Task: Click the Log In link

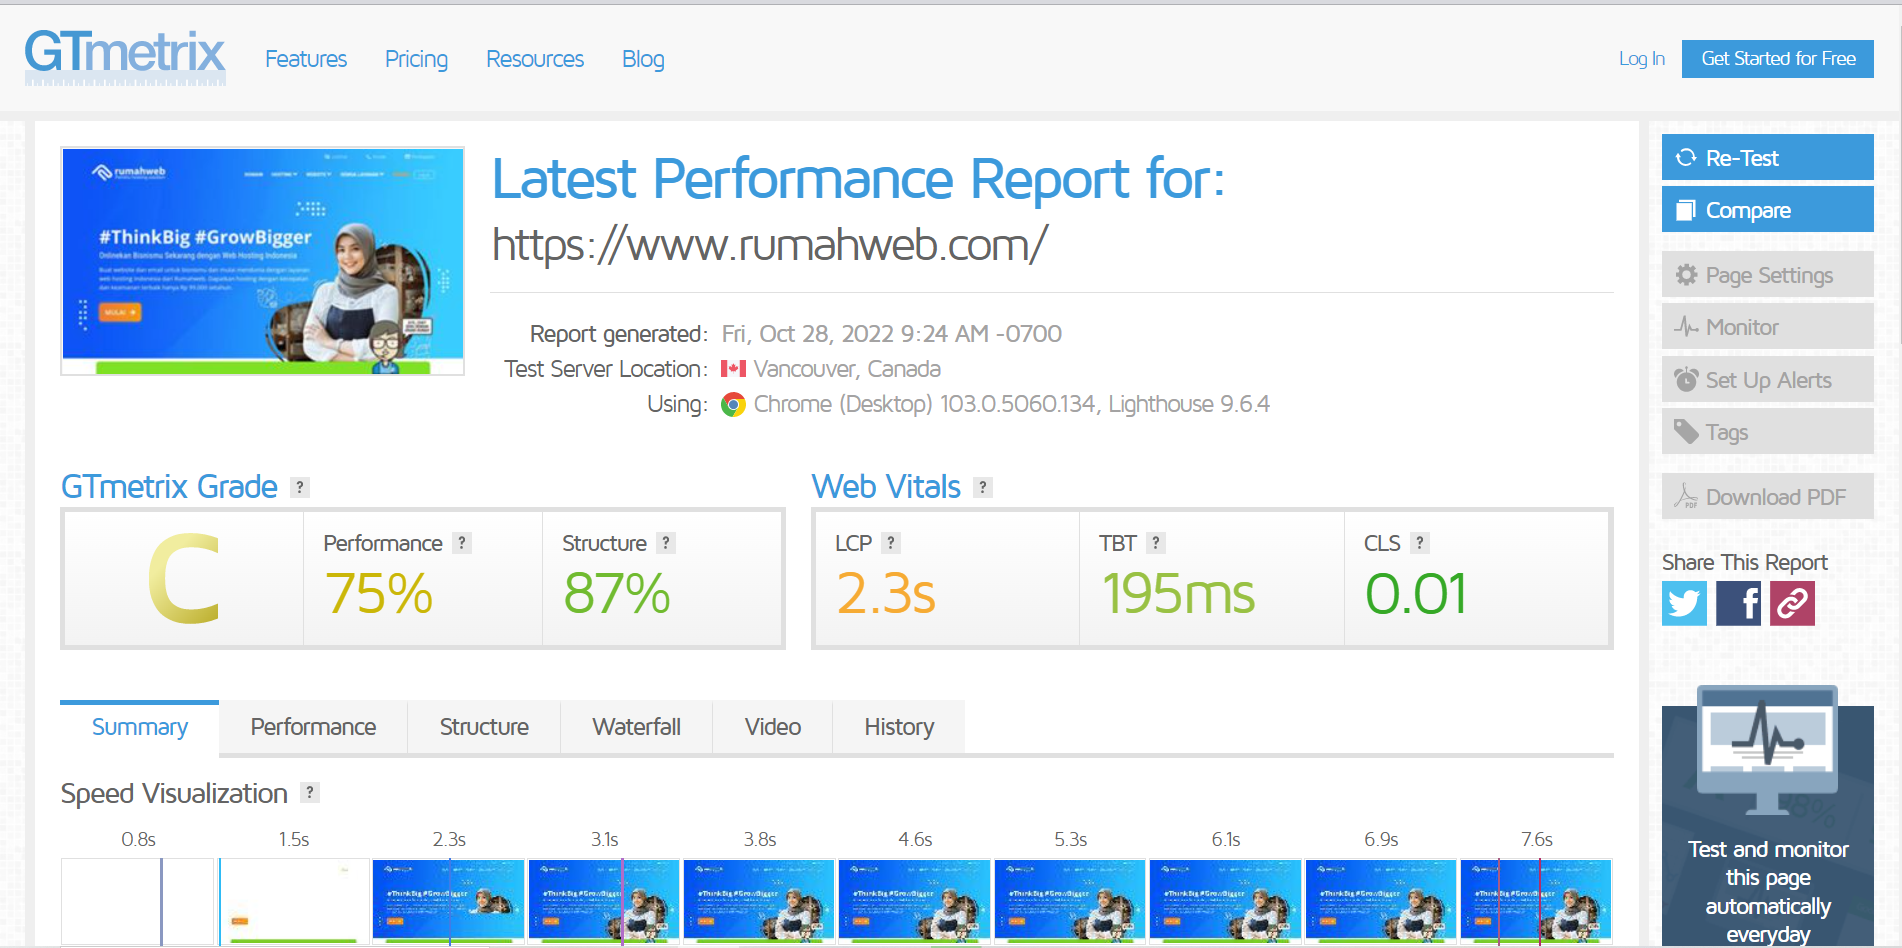Action: [x=1642, y=59]
